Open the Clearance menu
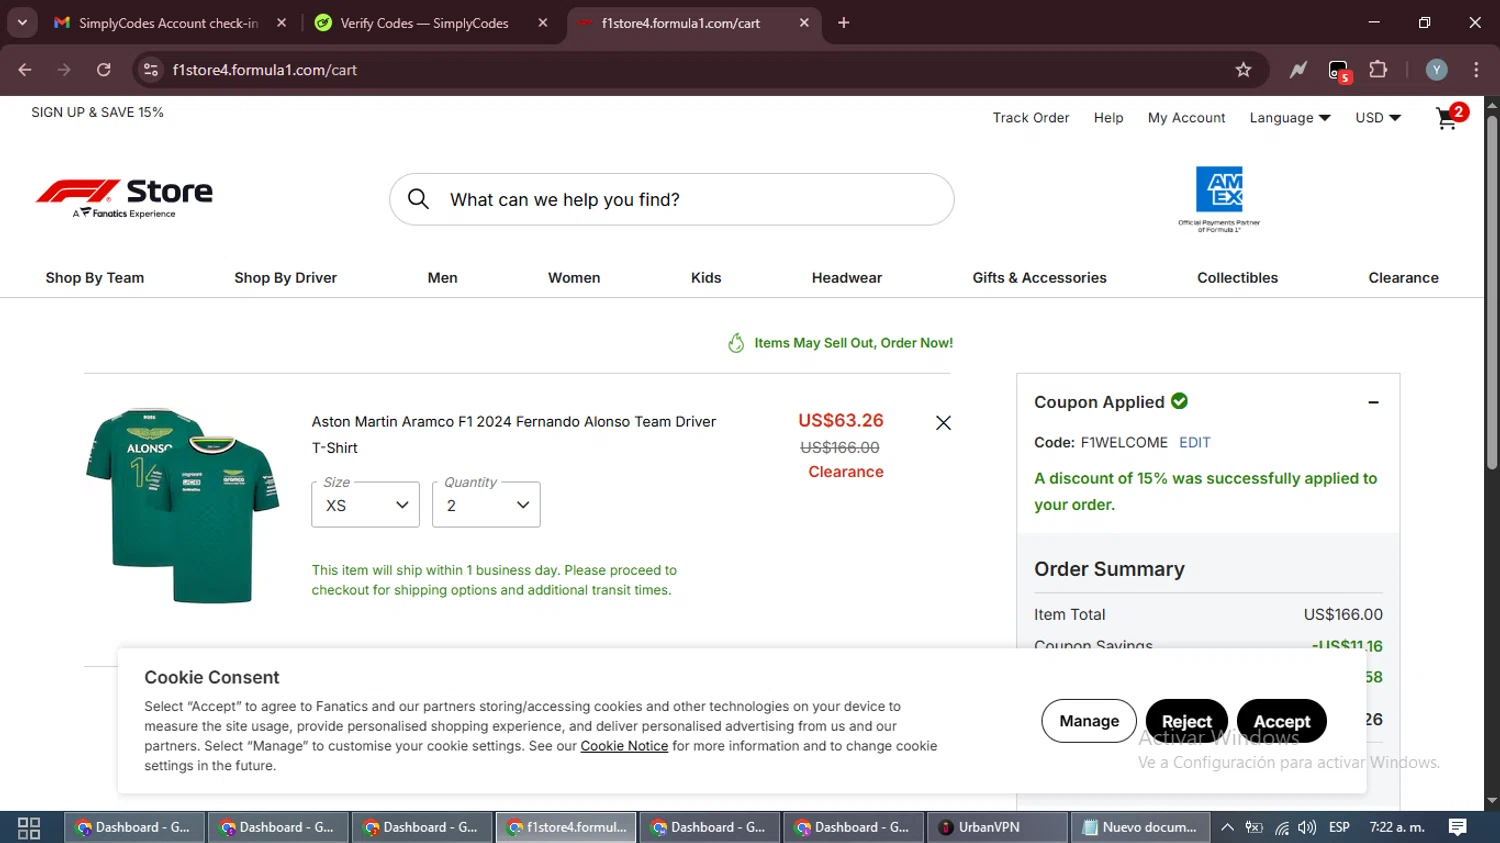The height and width of the screenshot is (843, 1500). pos(1404,278)
